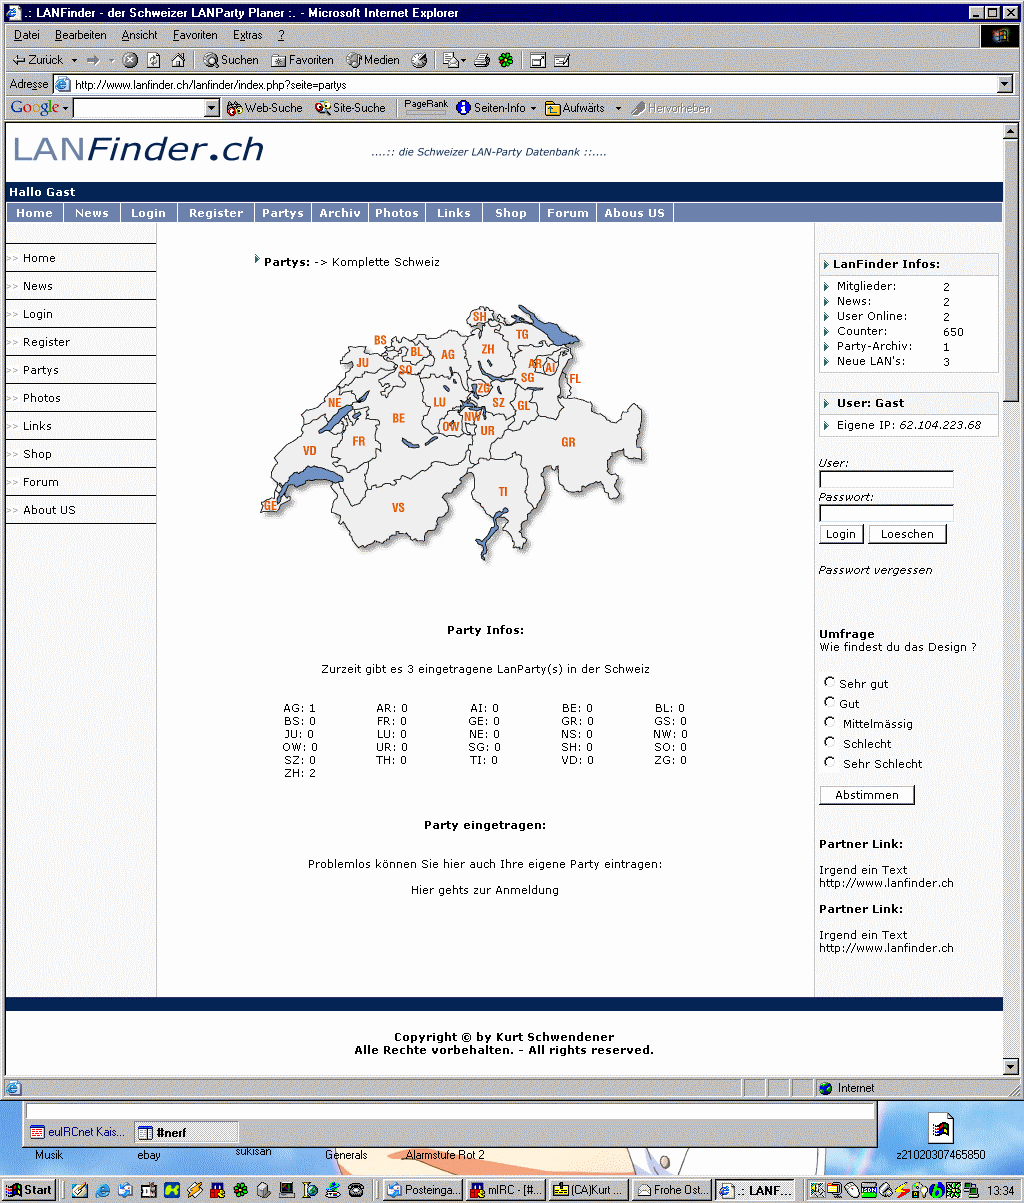This screenshot has width=1024, height=1203.
Task: Click the Aufwärts folder icon
Action: (552, 108)
